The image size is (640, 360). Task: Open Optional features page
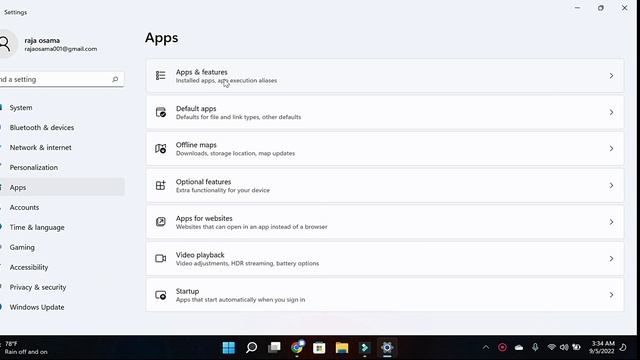pyautogui.click(x=385, y=185)
